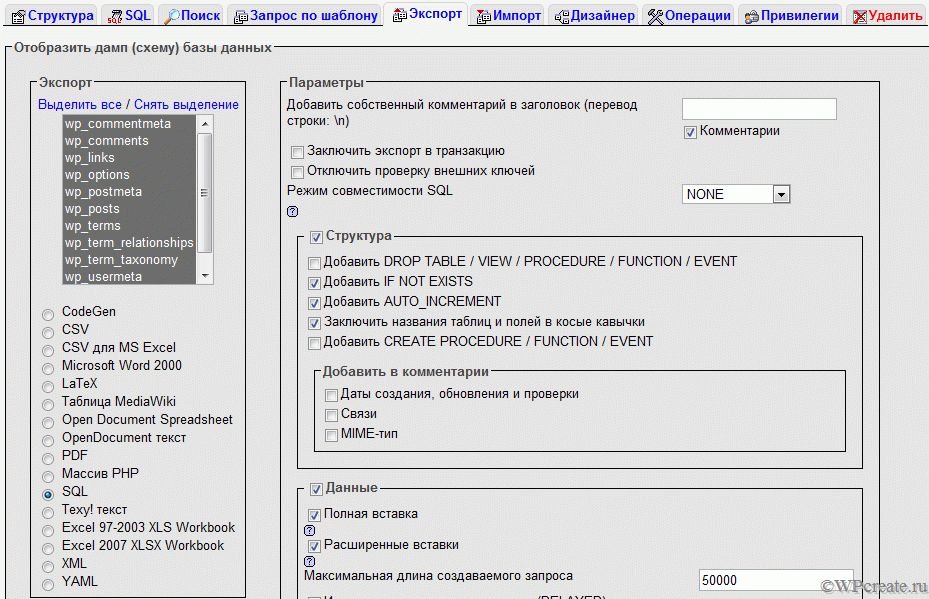929x599 pixels.
Task: Click the Структура tab icon
Action: pyautogui.click(x=18, y=17)
